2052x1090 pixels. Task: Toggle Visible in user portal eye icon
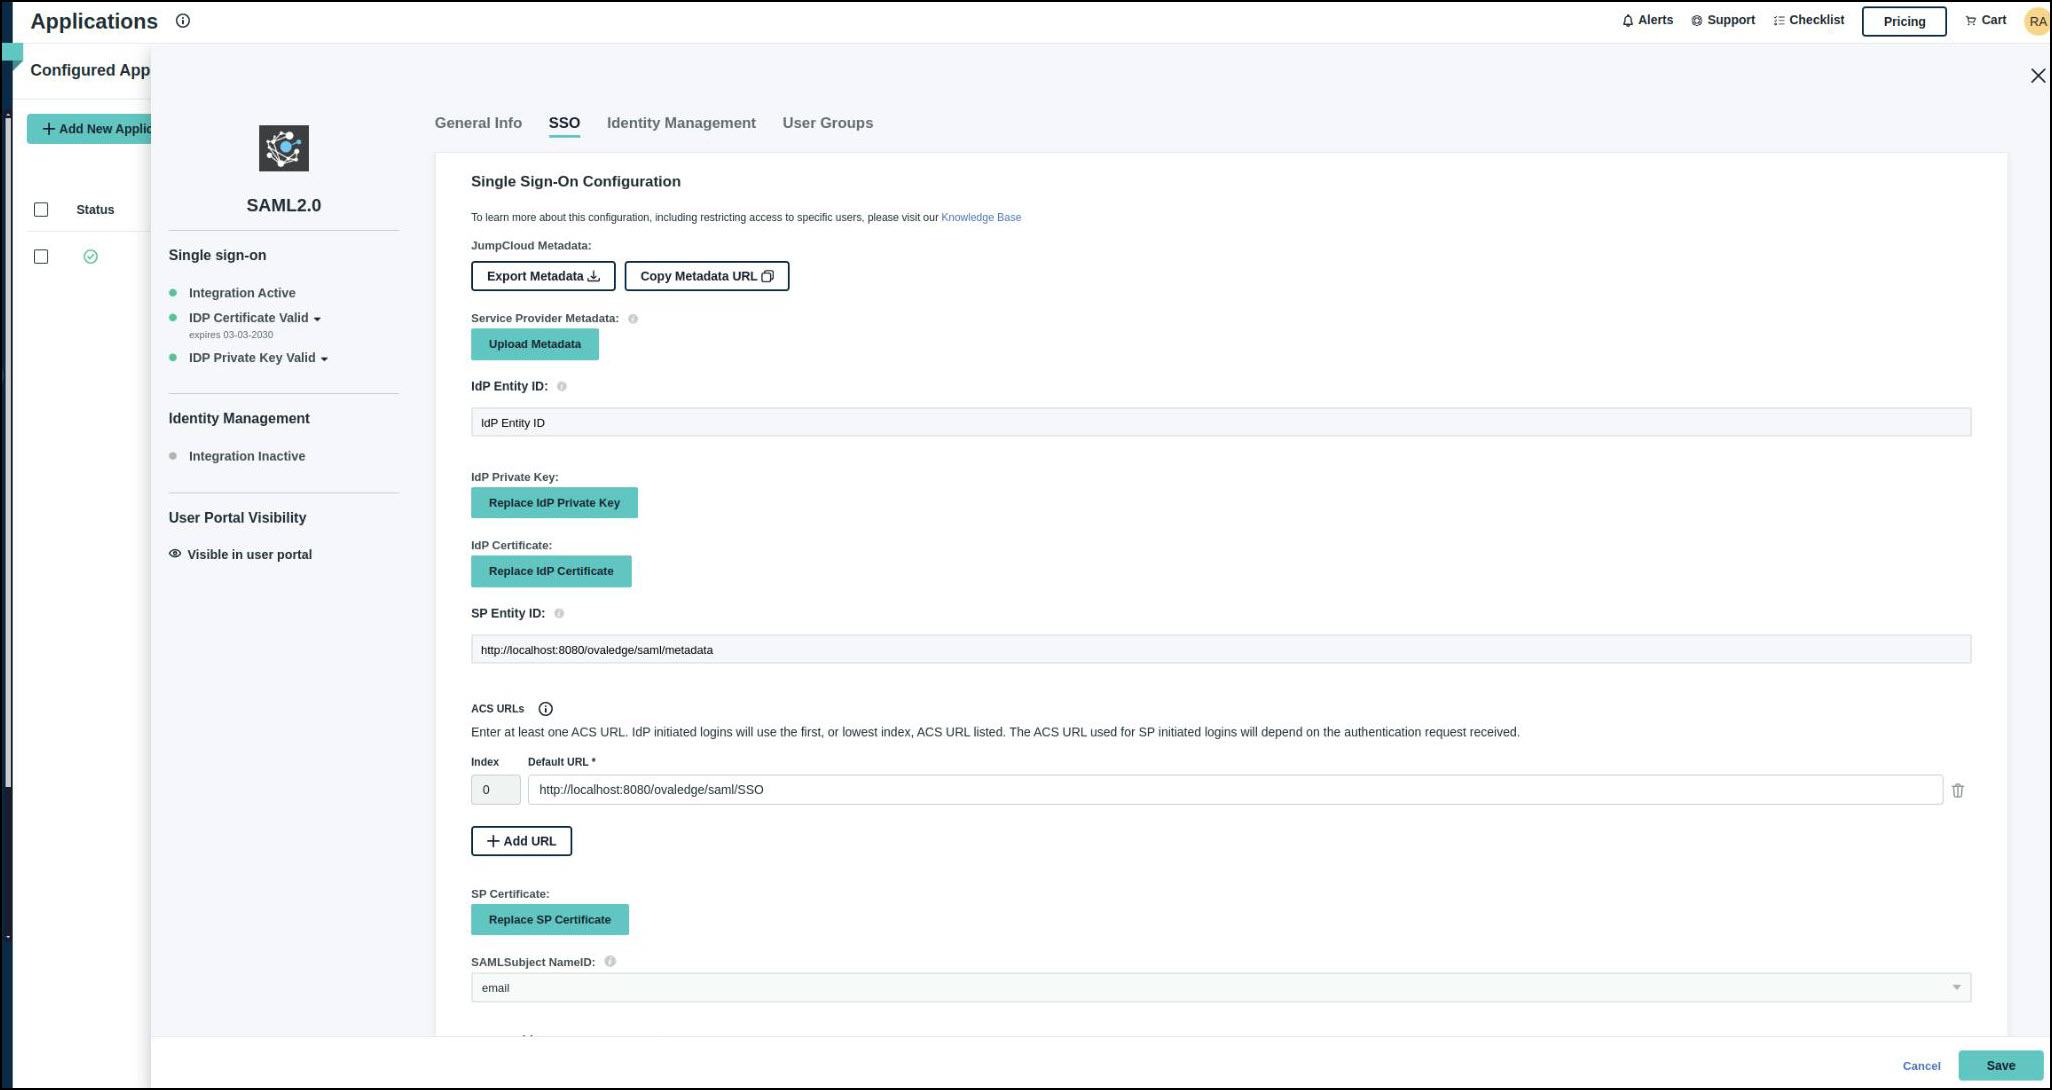[x=175, y=554]
